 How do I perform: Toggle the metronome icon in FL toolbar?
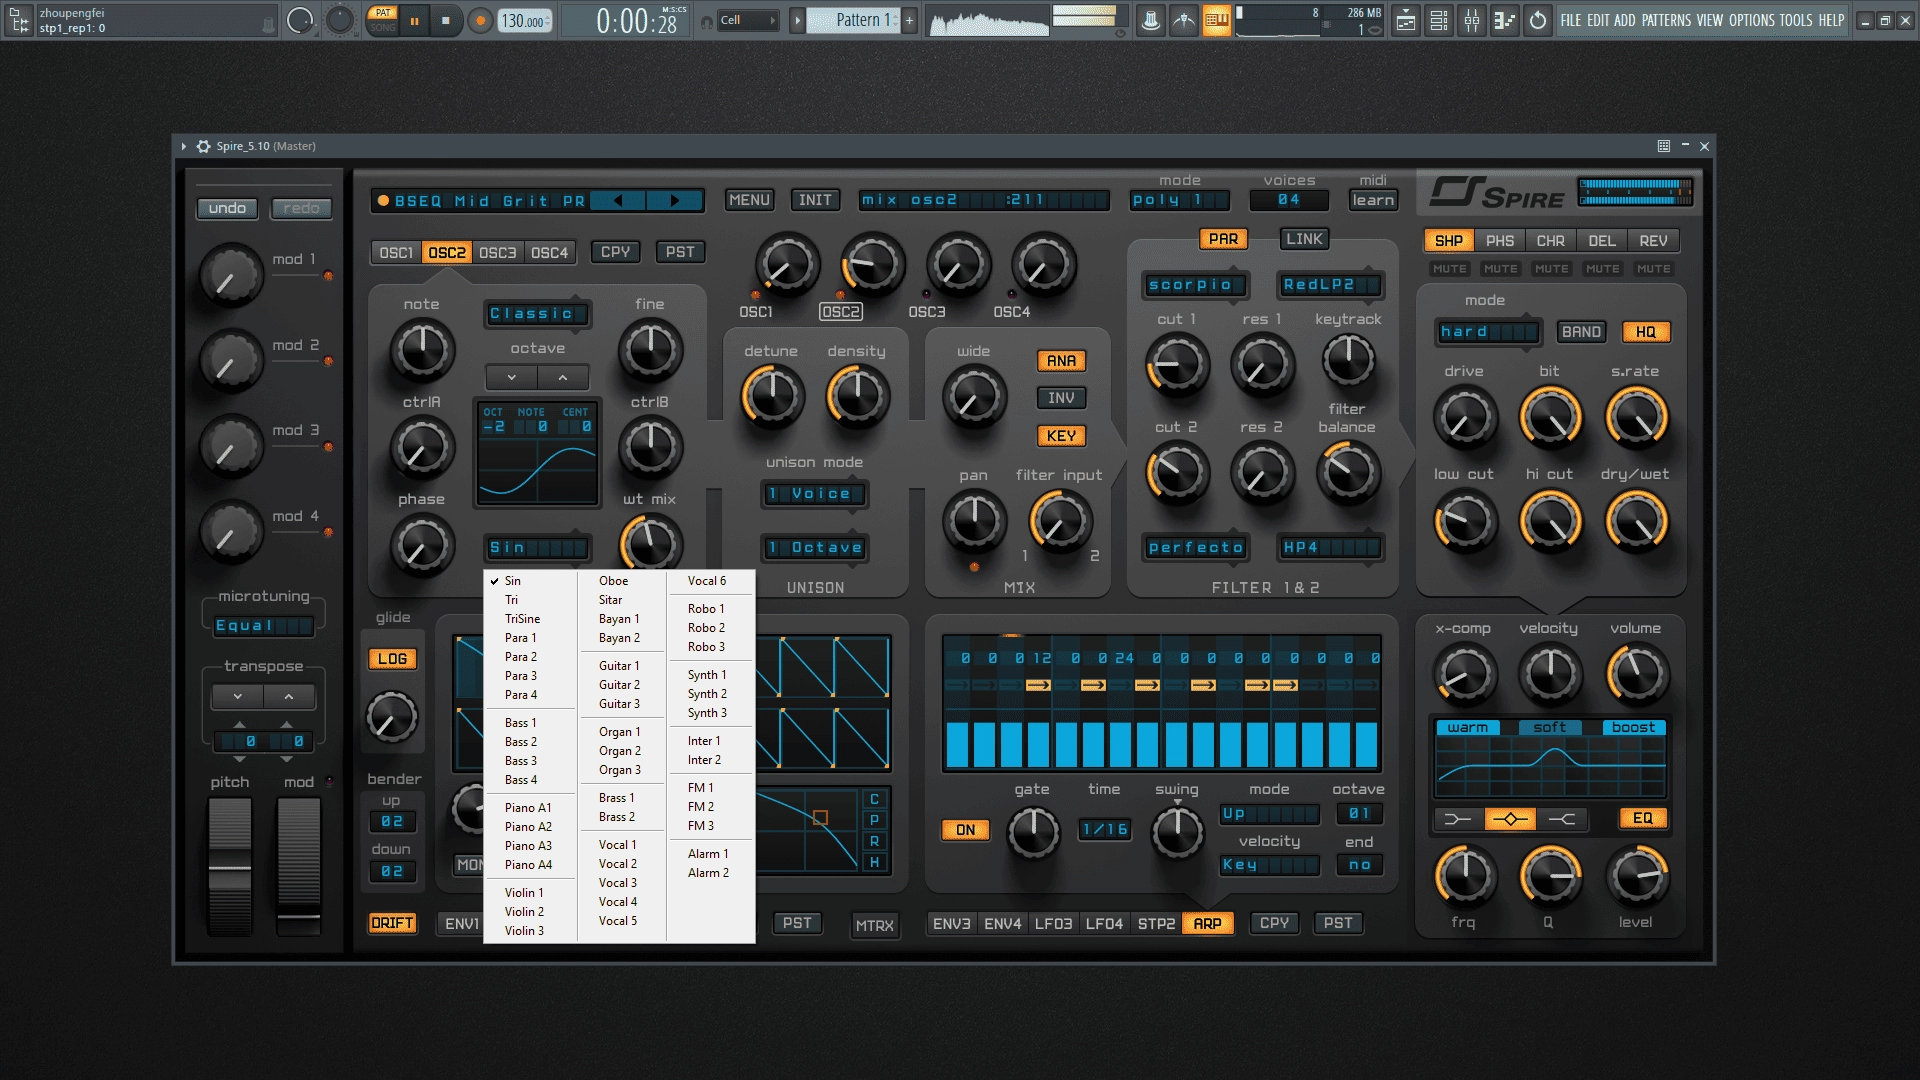tap(1151, 20)
